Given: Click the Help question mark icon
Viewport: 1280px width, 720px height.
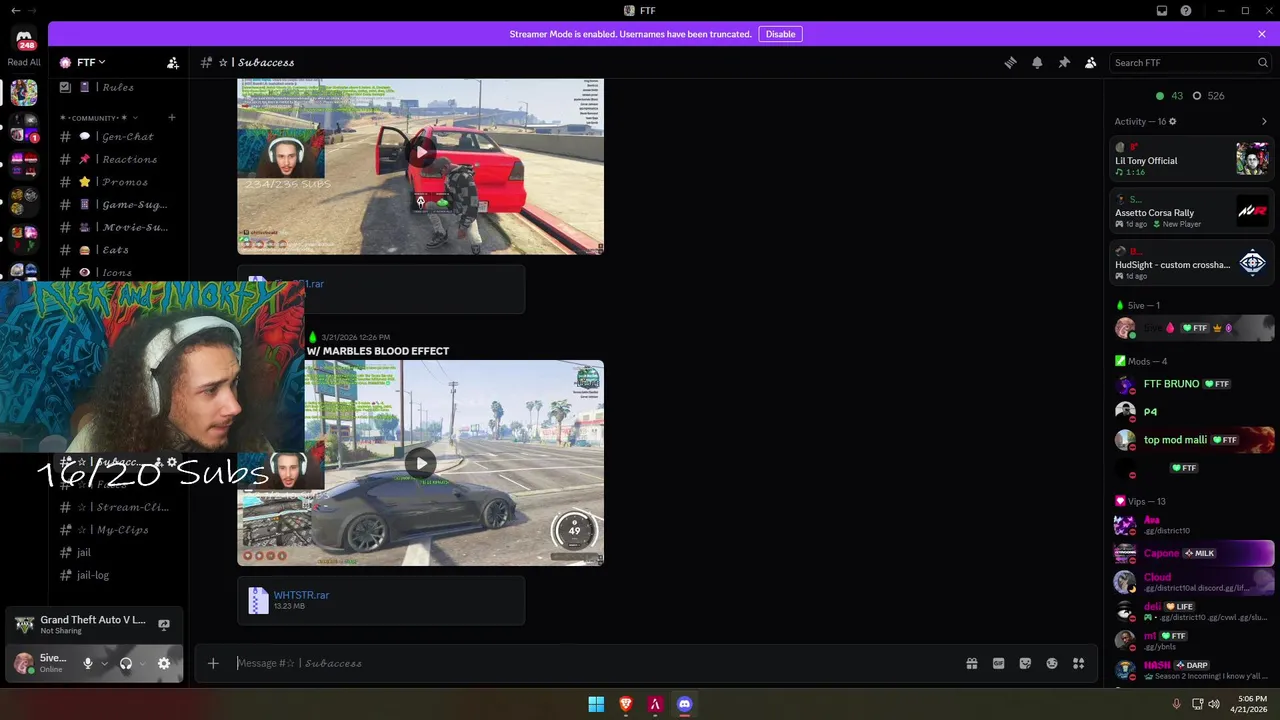Looking at the screenshot, I should tap(1186, 10).
